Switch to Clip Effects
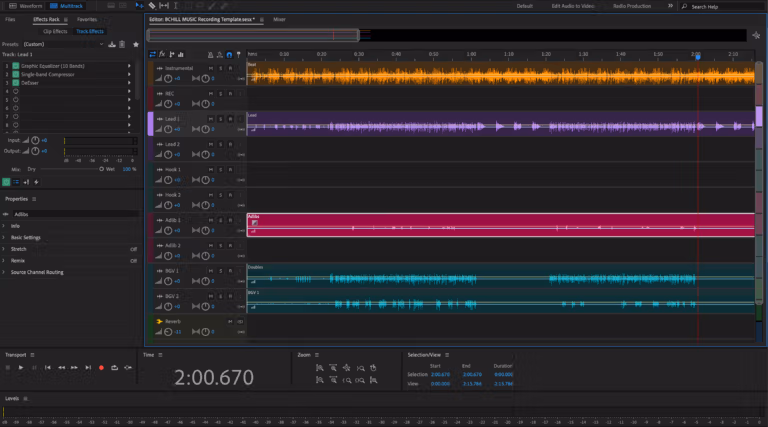This screenshot has width=768, height=427. click(x=55, y=31)
